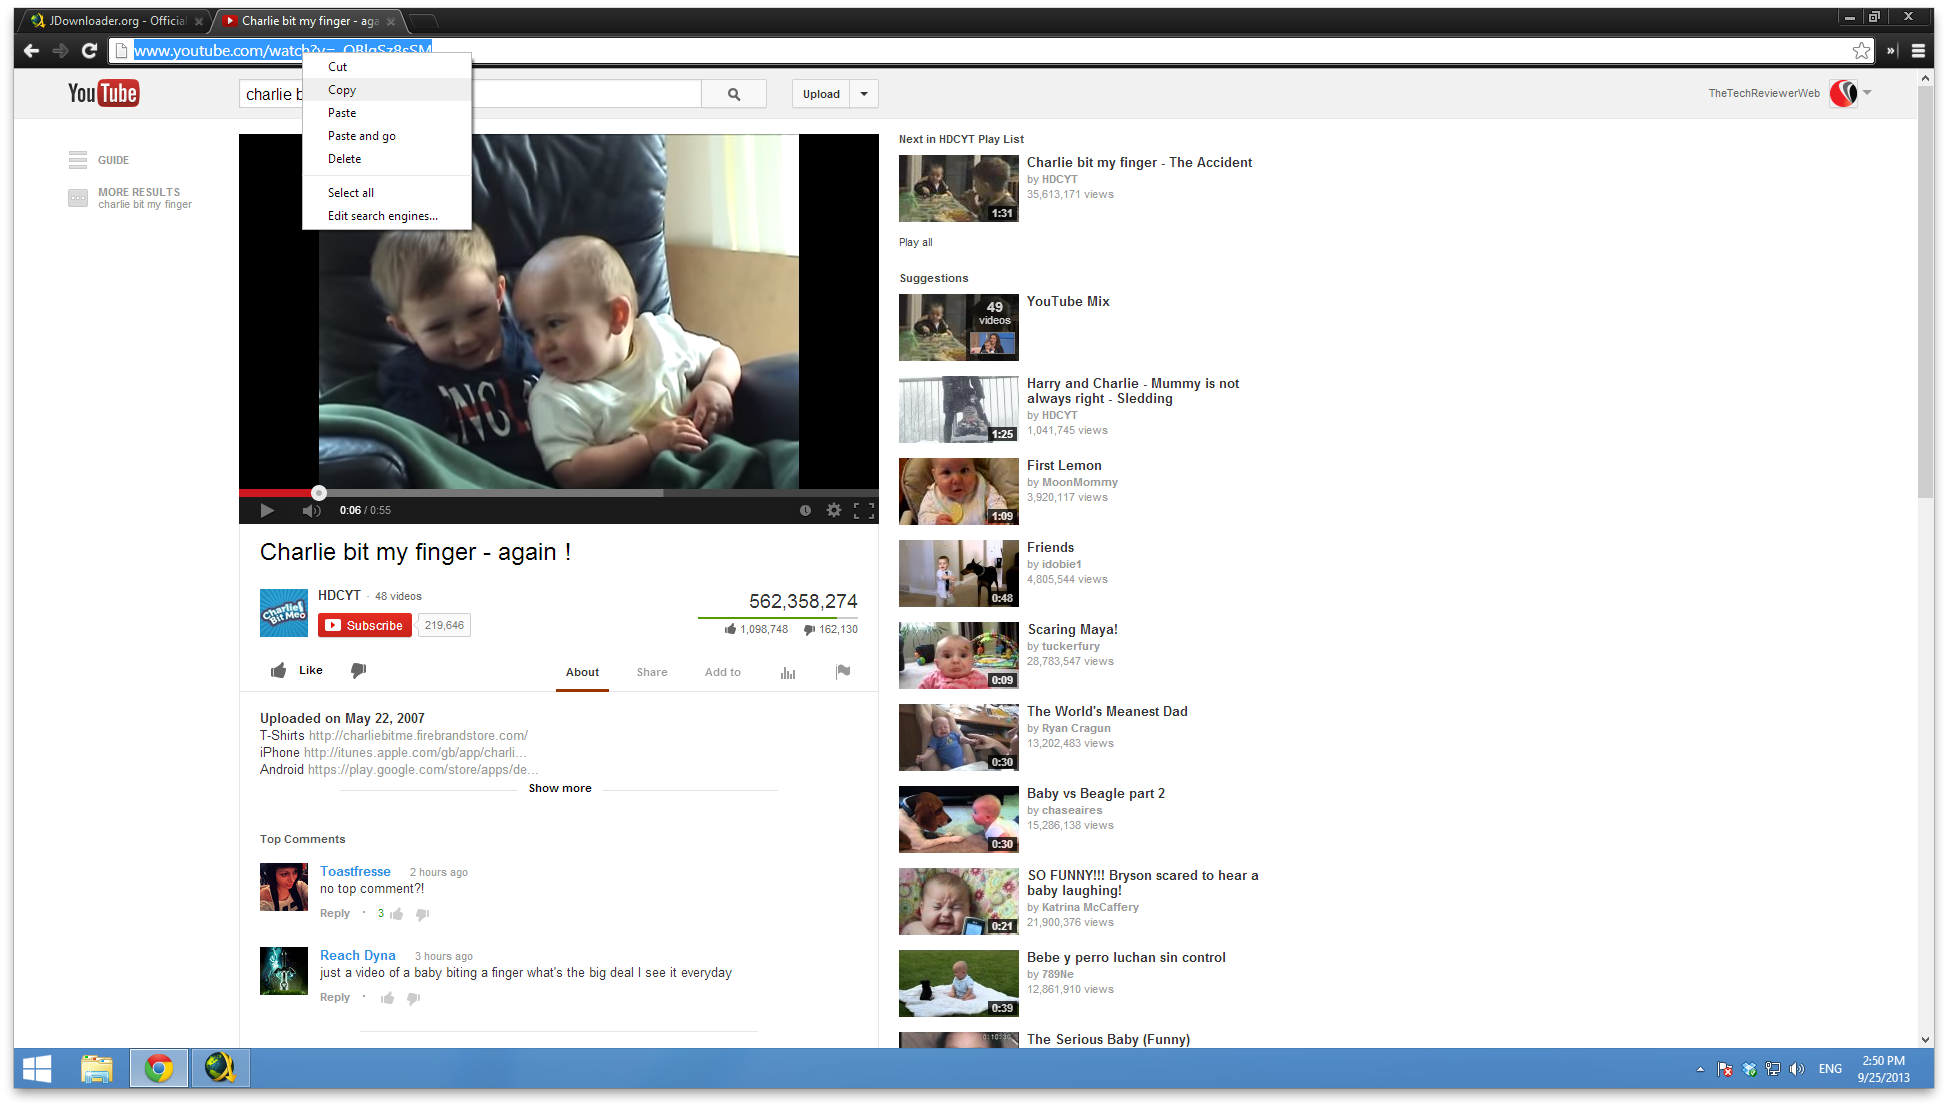The width and height of the screenshot is (1948, 1108).
Task: Mute the video volume
Action: click(x=310, y=510)
